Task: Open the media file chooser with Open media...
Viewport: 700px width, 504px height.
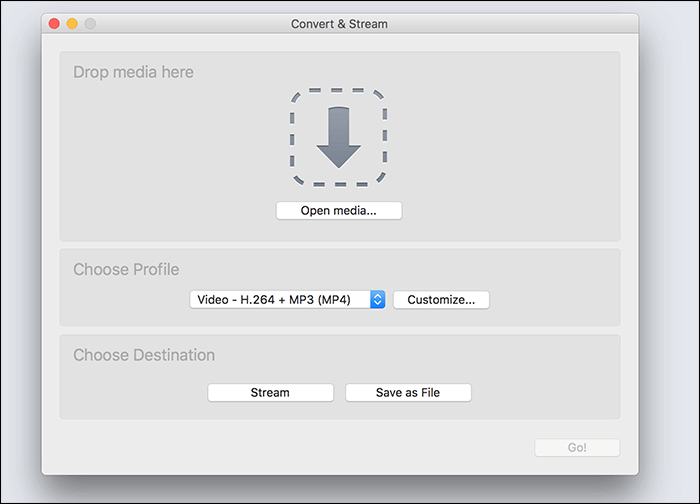Action: point(338,211)
